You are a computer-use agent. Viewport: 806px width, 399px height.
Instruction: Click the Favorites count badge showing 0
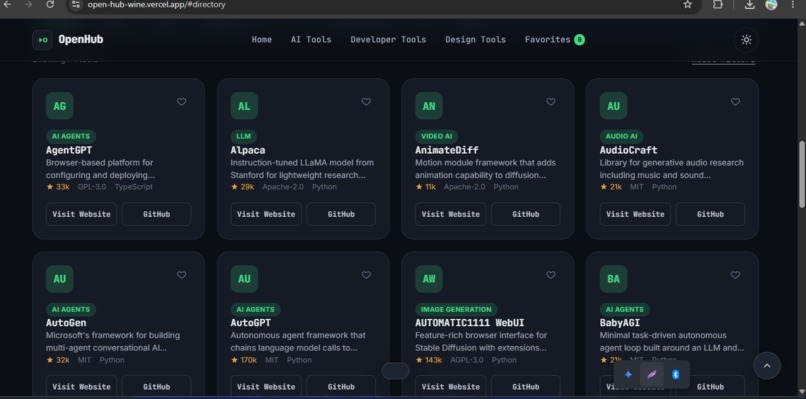tap(579, 40)
